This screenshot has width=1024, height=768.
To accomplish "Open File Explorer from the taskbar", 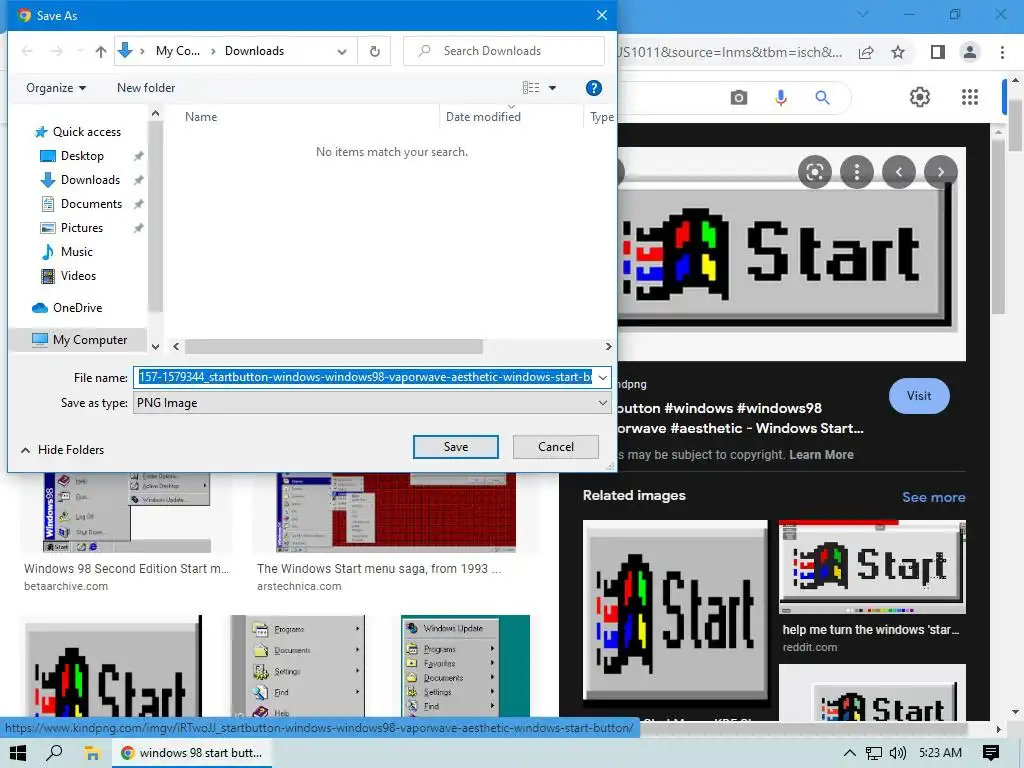I will point(92,753).
